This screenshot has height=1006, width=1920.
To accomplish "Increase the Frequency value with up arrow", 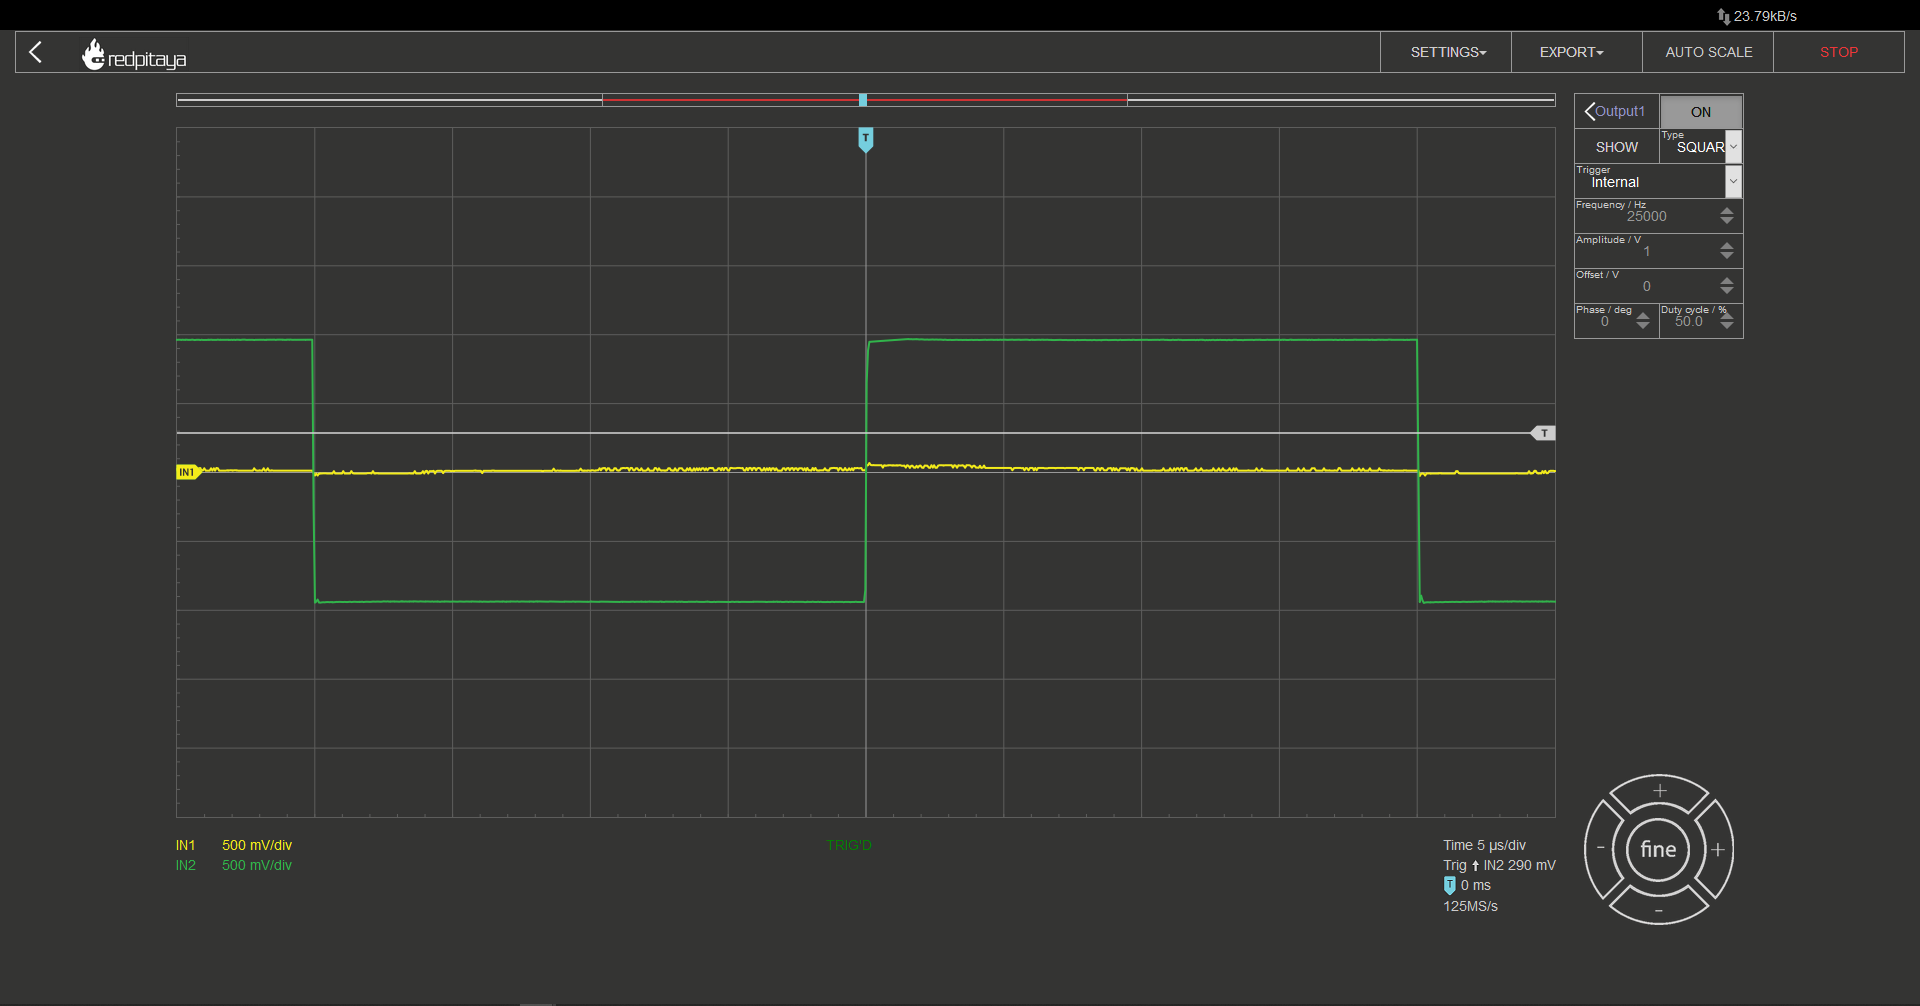I will click(x=1727, y=210).
